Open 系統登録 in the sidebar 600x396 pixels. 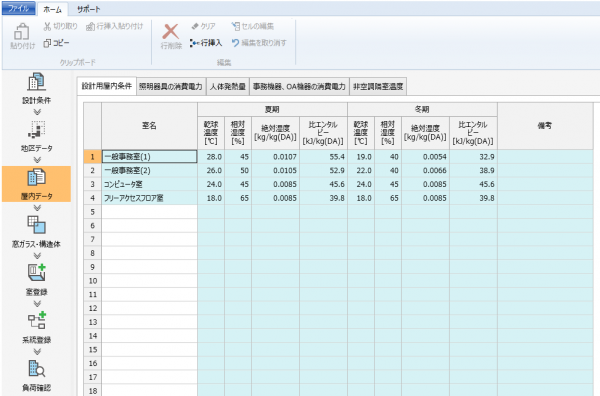(x=36, y=328)
